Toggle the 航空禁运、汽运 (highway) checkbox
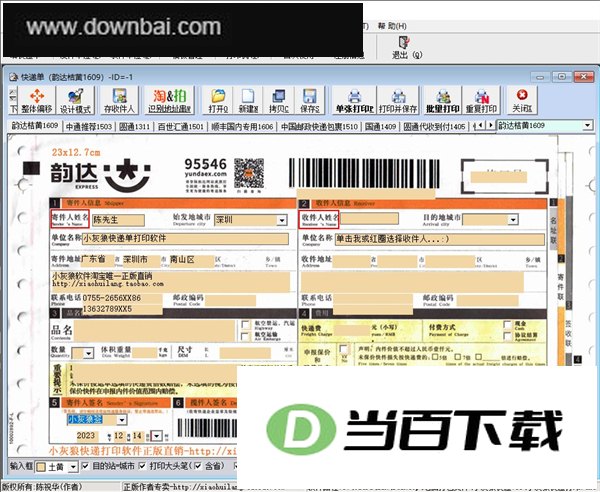600x492 pixels. pos(245,325)
